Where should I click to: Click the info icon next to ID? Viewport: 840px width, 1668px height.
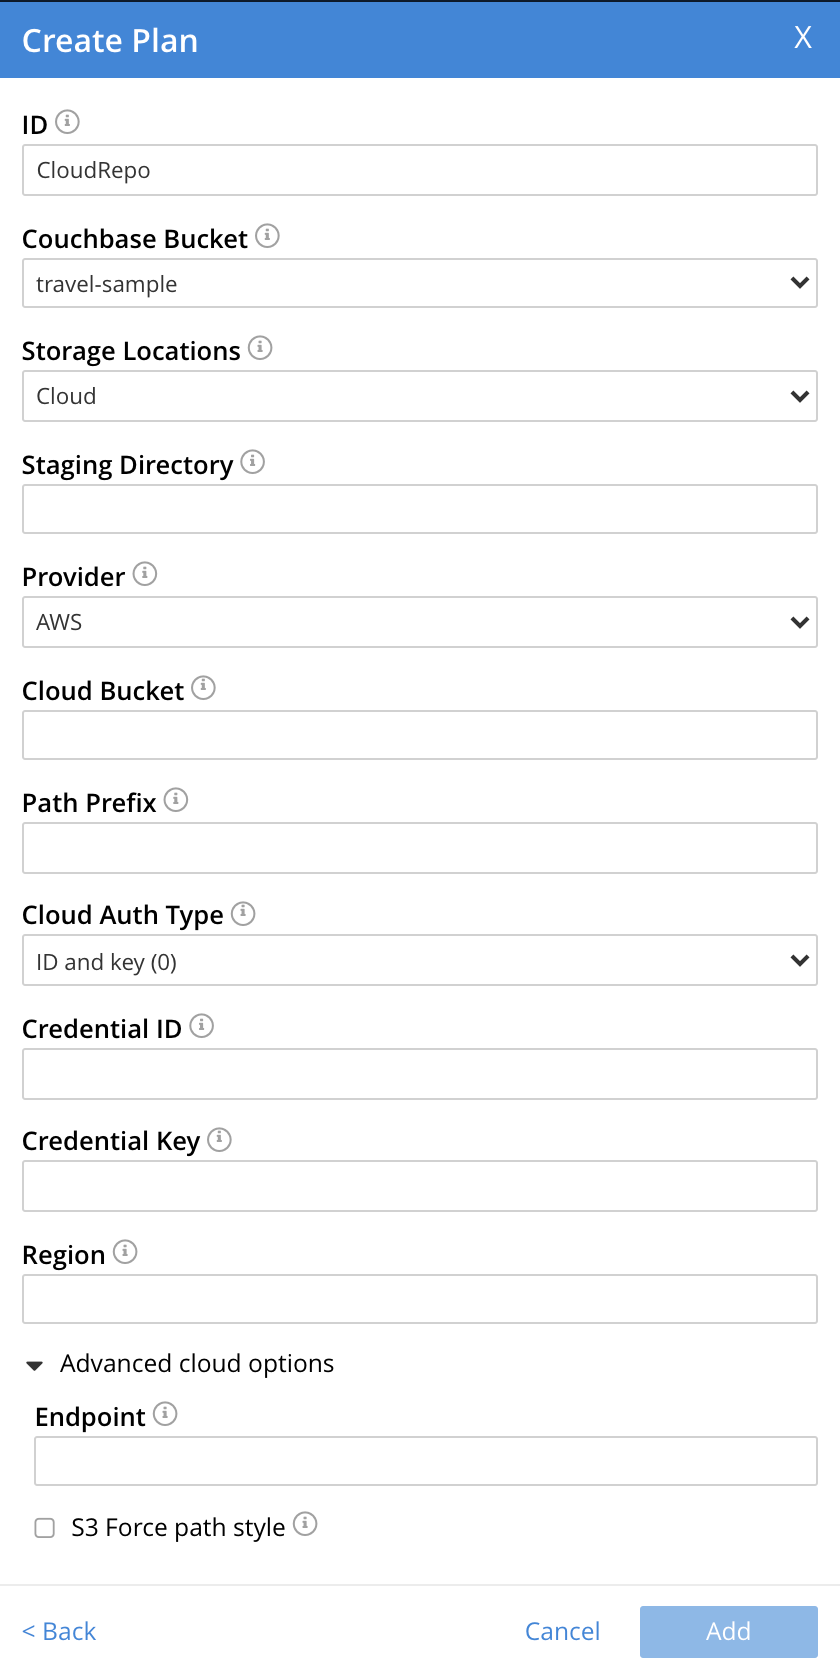pyautogui.click(x=67, y=122)
